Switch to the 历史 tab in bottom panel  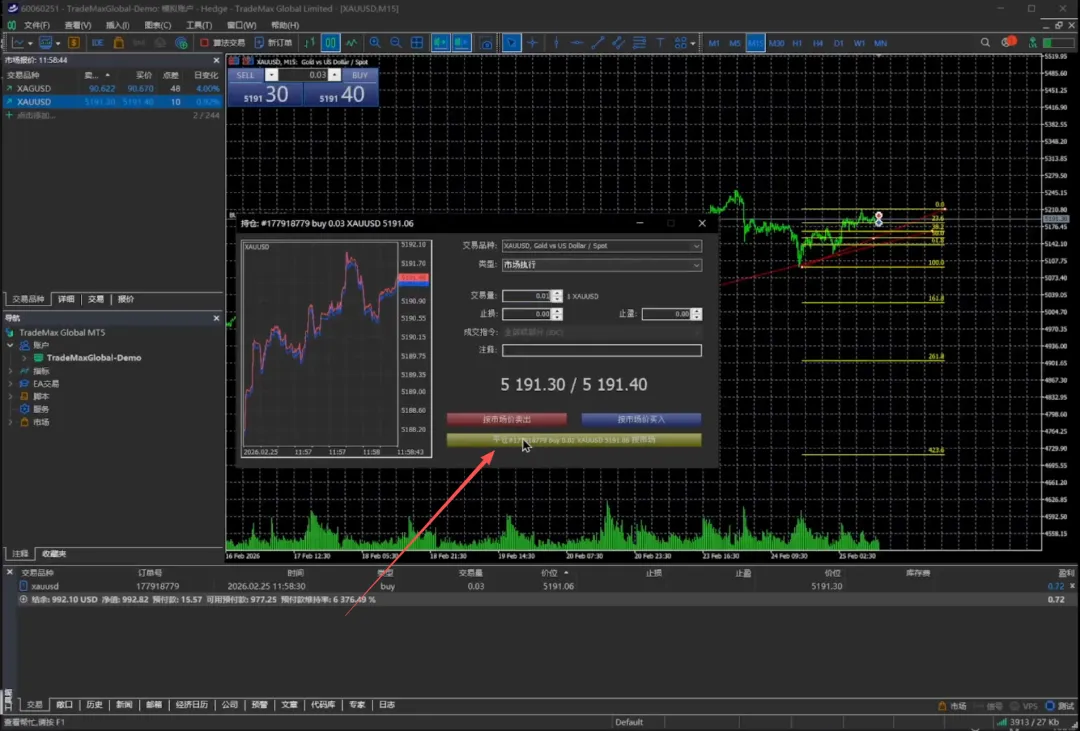[x=94, y=705]
